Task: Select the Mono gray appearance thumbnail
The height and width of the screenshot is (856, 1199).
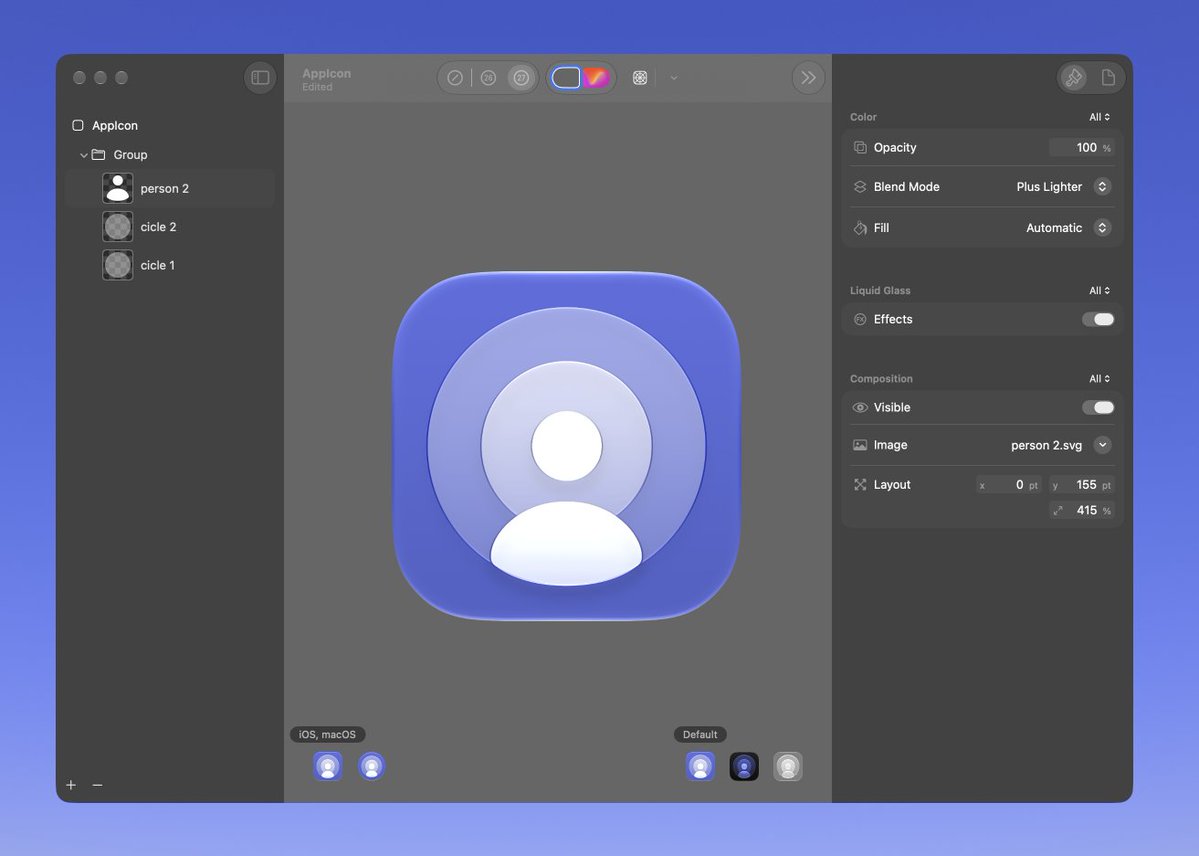Action: [x=788, y=766]
